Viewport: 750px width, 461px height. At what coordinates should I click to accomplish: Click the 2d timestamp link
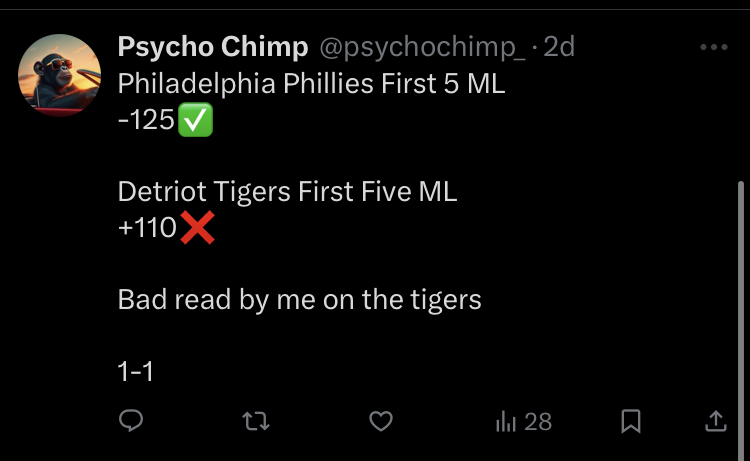[x=559, y=47]
